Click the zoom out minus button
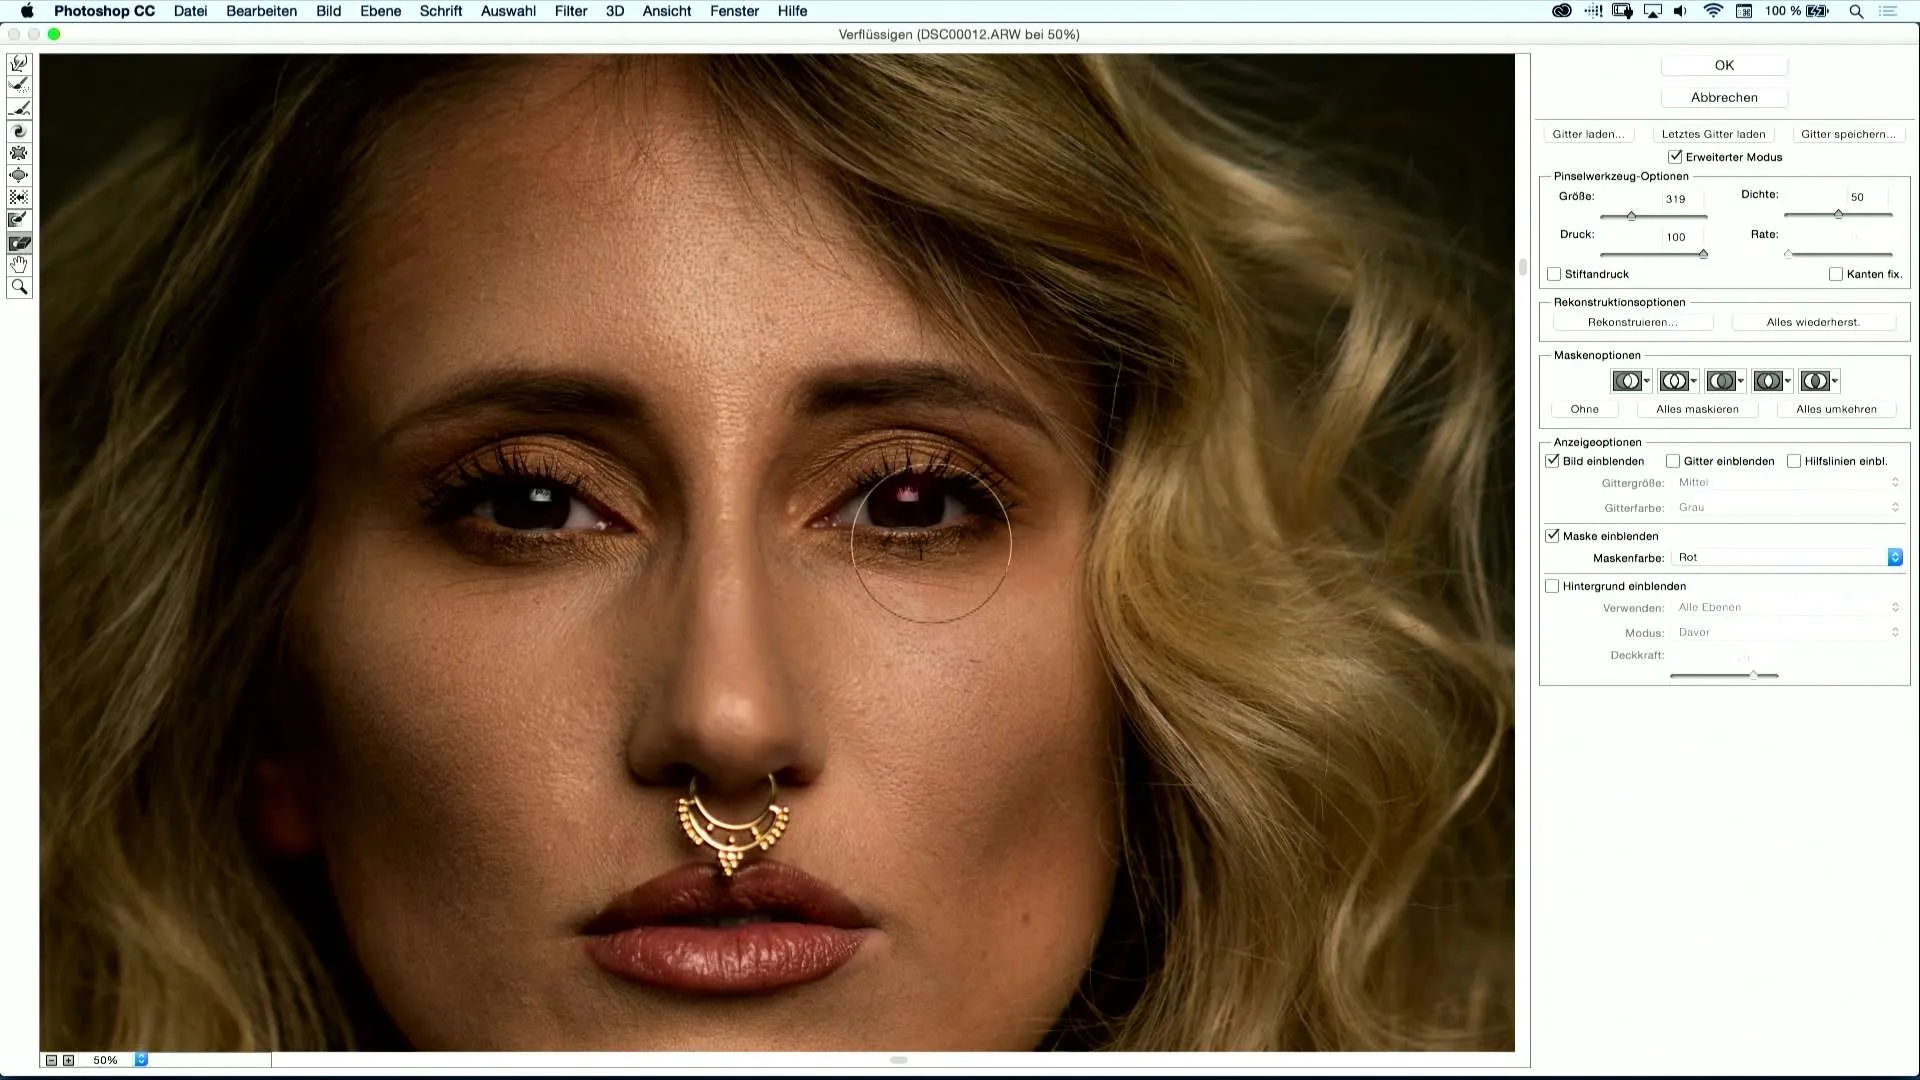The image size is (1920, 1080). (51, 1060)
